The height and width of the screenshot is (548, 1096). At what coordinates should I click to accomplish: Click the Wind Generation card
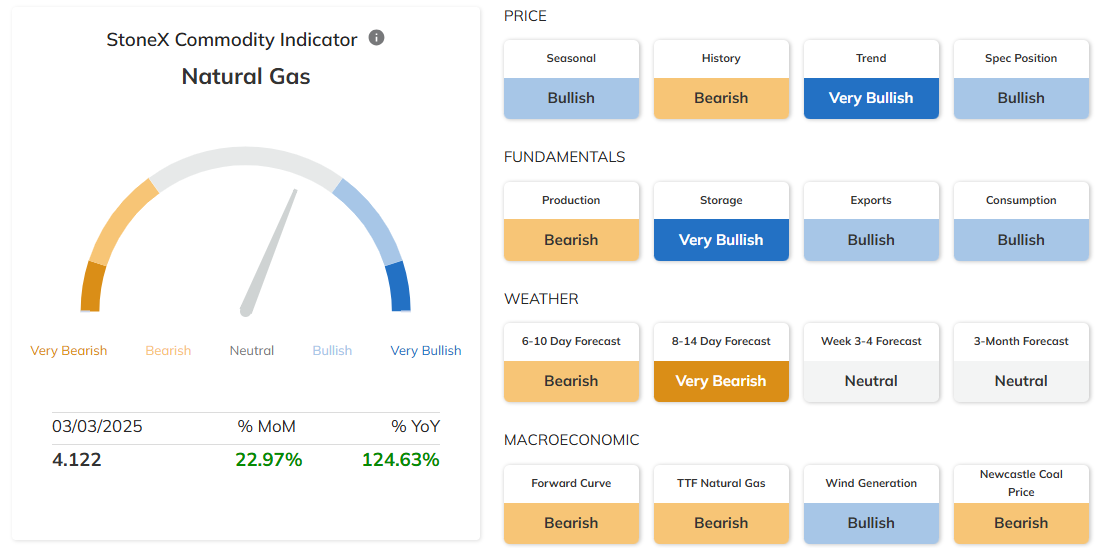871,504
